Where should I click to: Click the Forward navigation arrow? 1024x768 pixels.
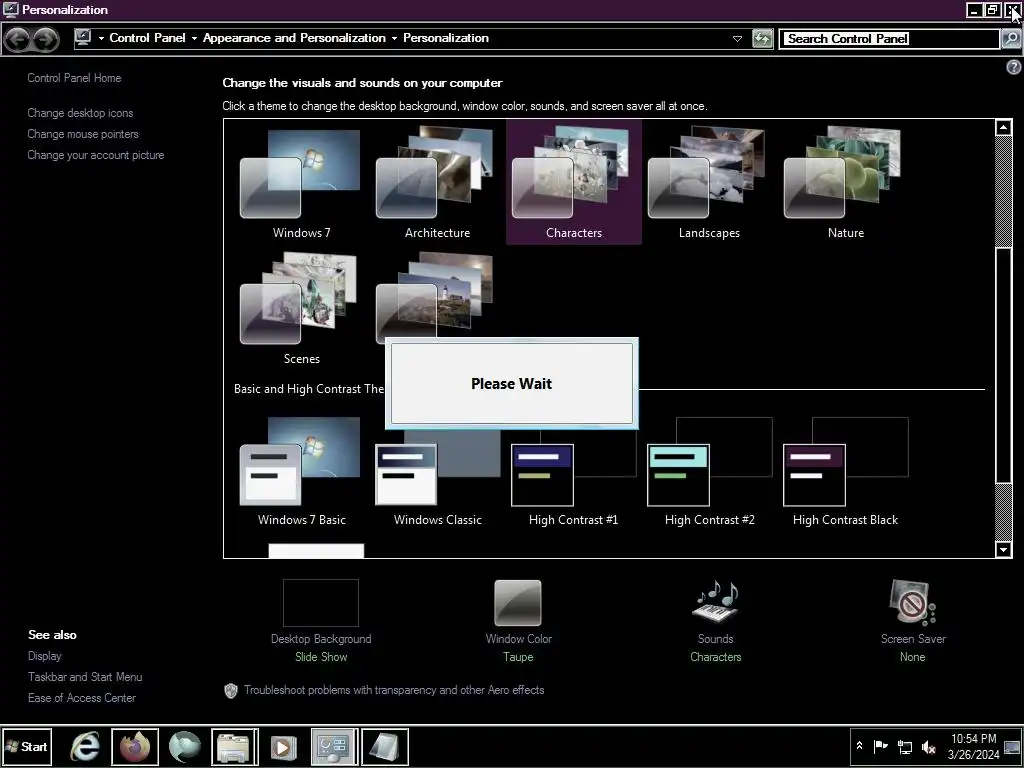click(45, 39)
